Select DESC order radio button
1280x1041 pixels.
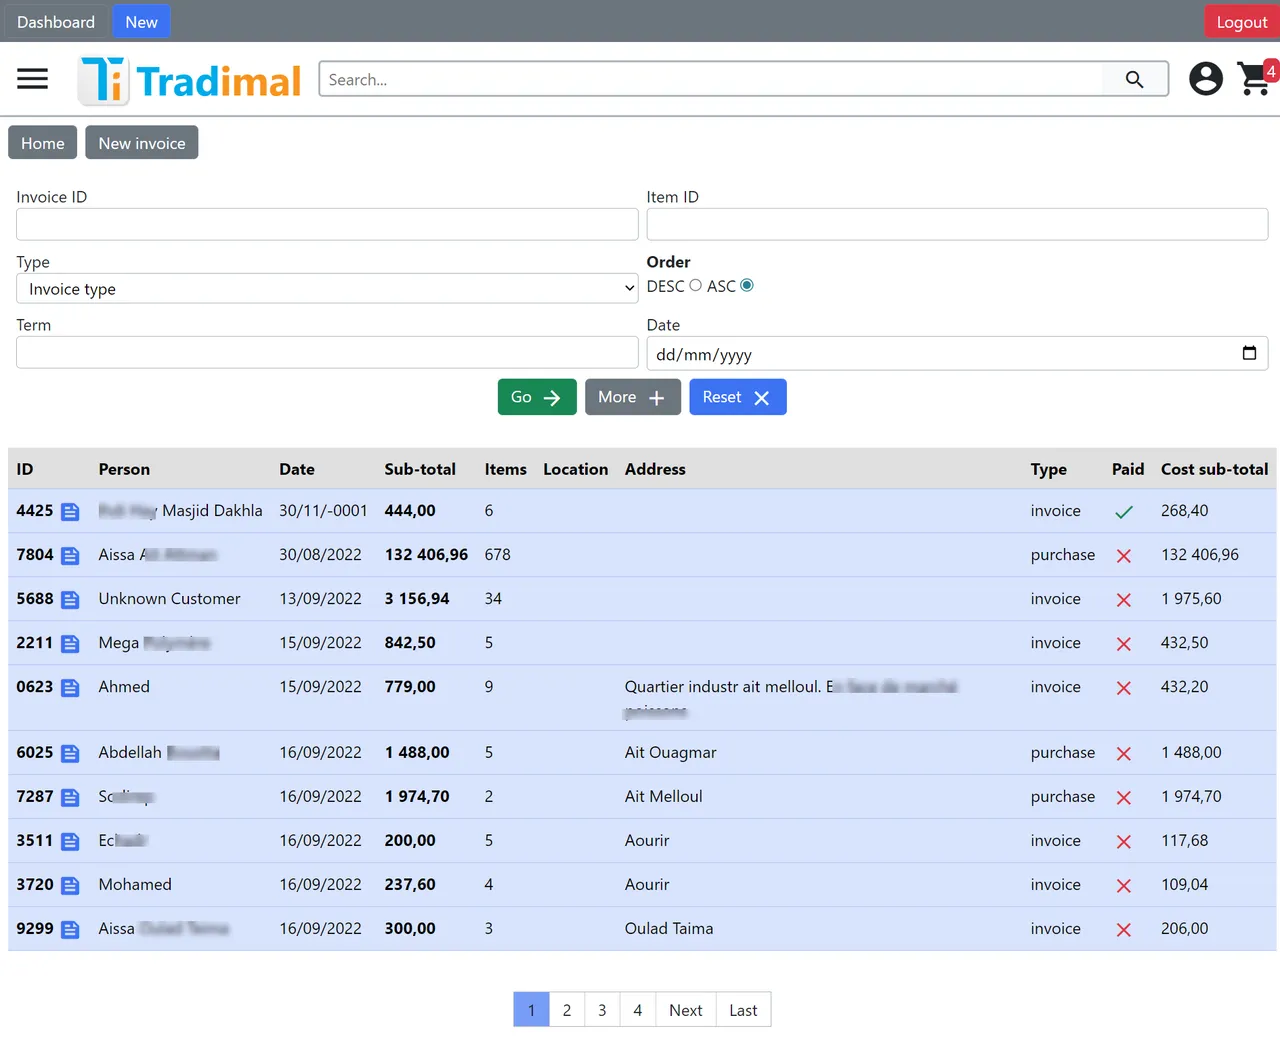click(696, 286)
